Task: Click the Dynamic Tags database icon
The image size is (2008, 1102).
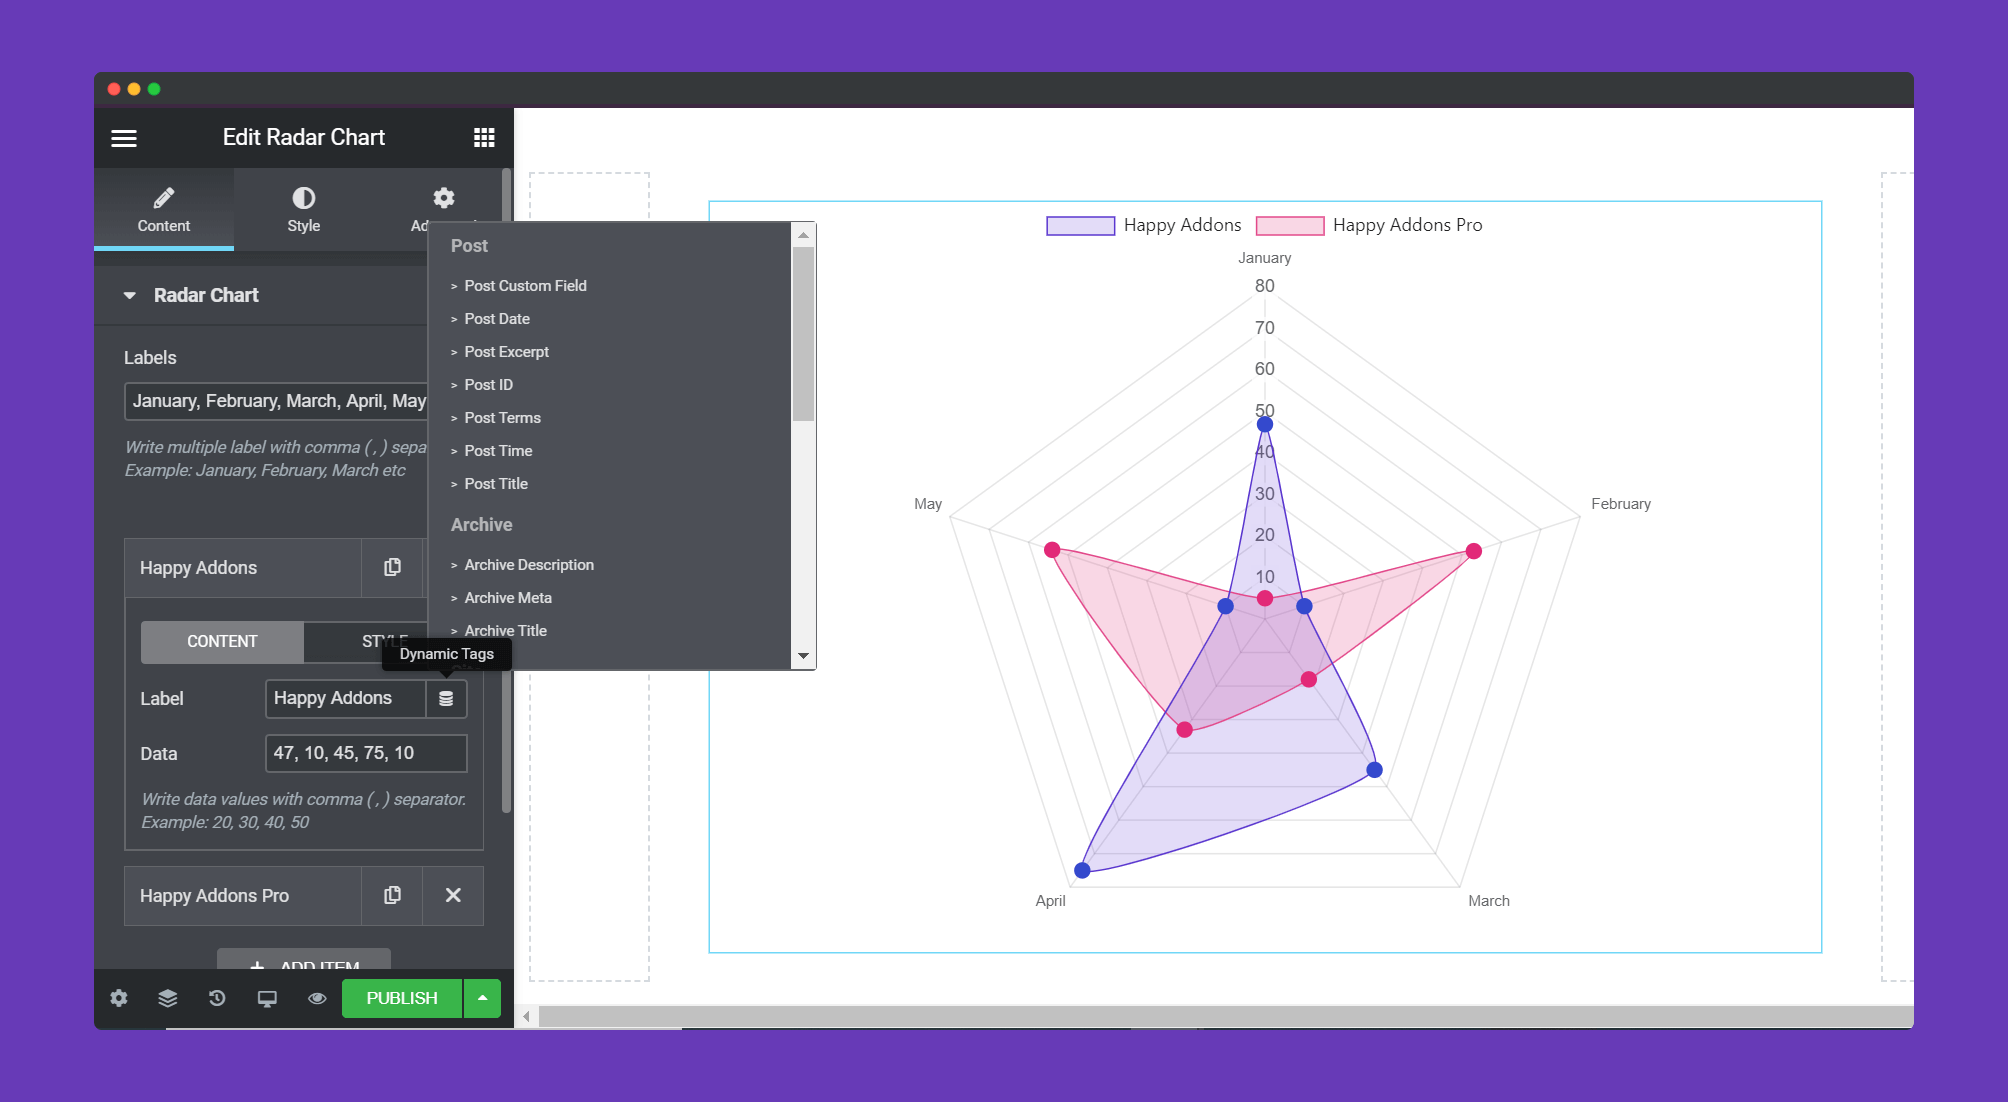Action: click(x=446, y=698)
